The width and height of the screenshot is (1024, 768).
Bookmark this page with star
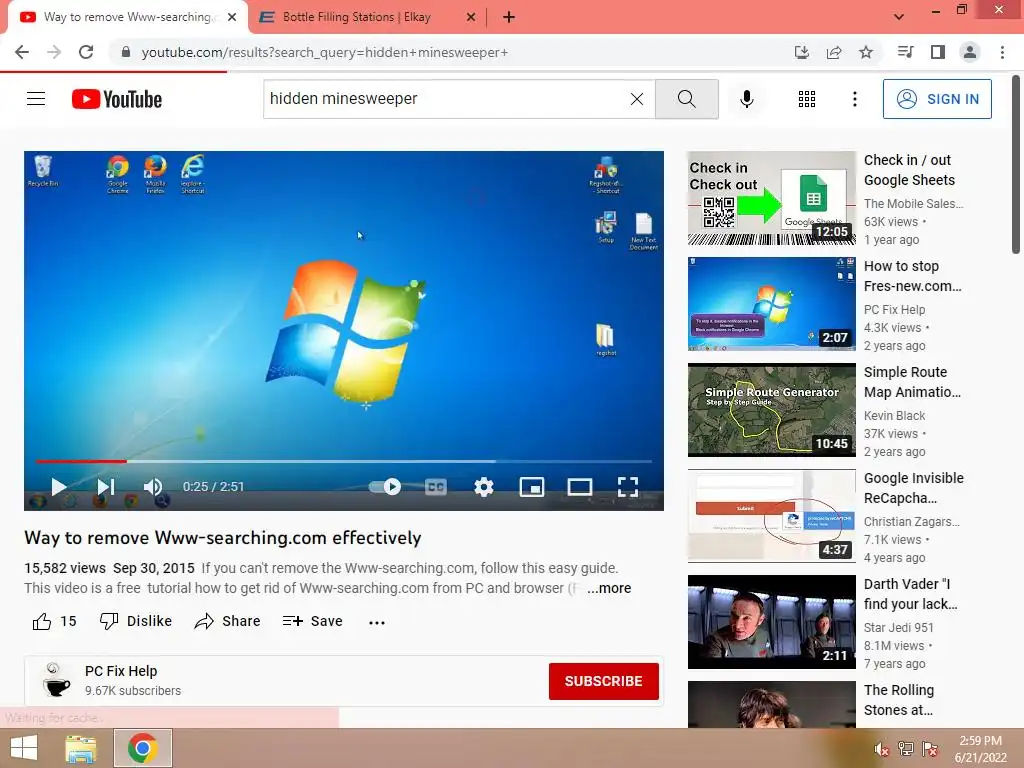tap(866, 52)
